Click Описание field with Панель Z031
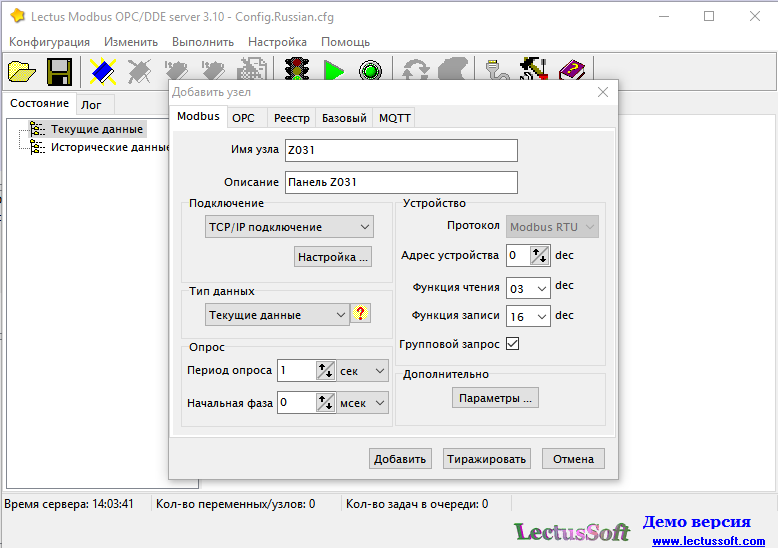This screenshot has height=548, width=778. click(x=401, y=182)
